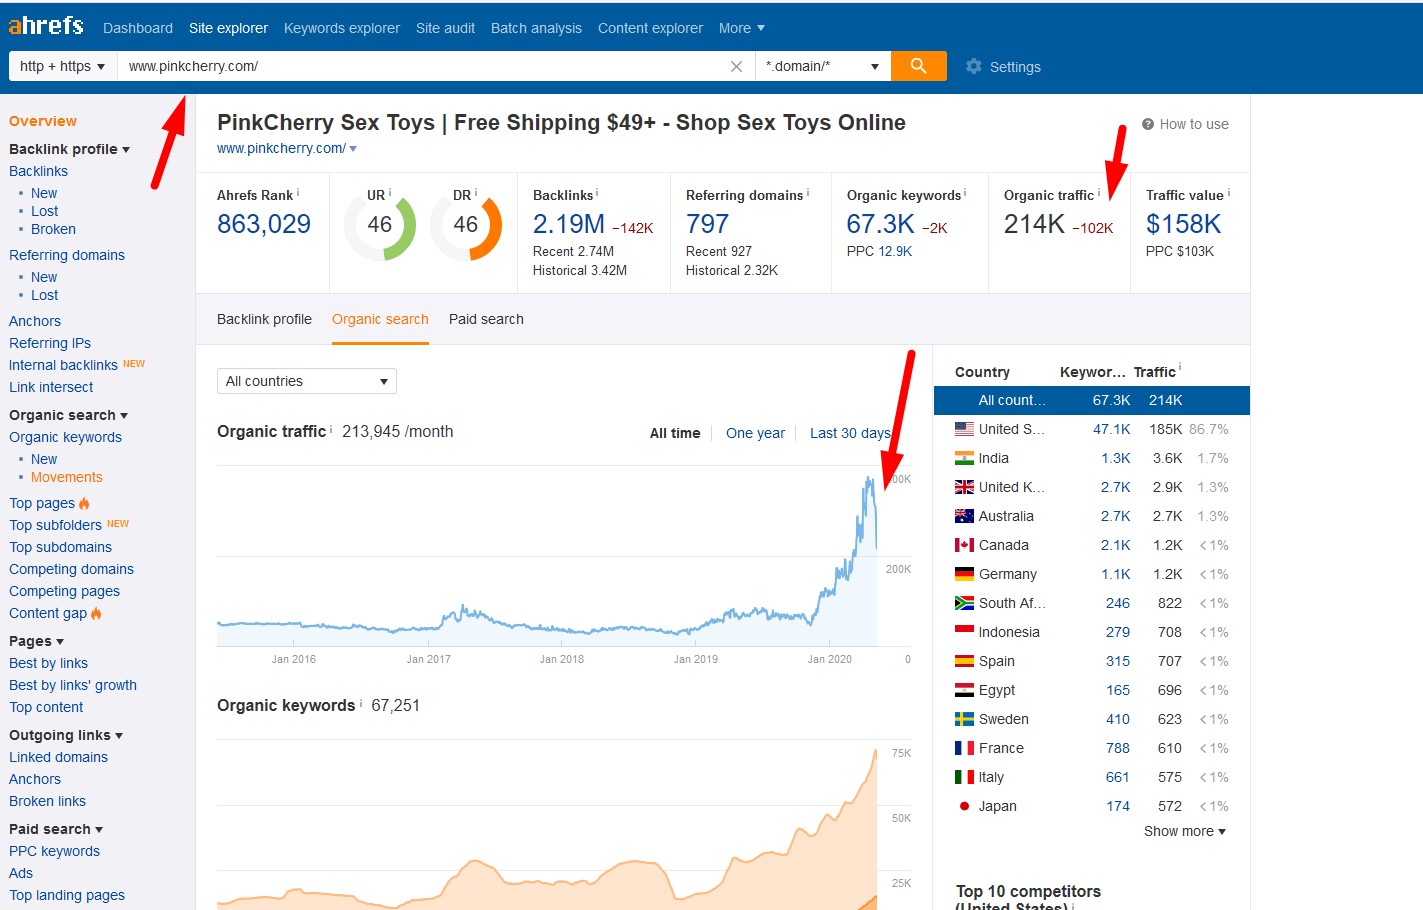Open Internal backlinks sidebar link
Screen dimensions: 1423x910
click(x=63, y=365)
